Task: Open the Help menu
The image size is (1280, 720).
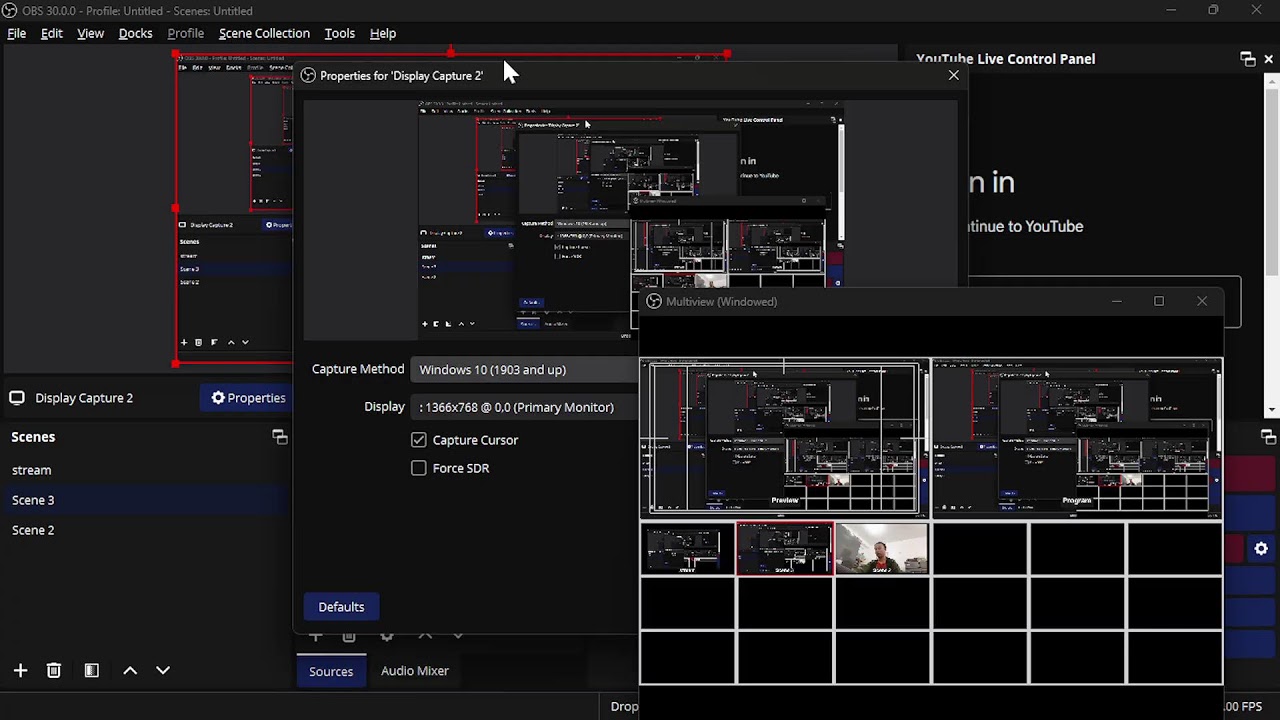Action: click(383, 33)
